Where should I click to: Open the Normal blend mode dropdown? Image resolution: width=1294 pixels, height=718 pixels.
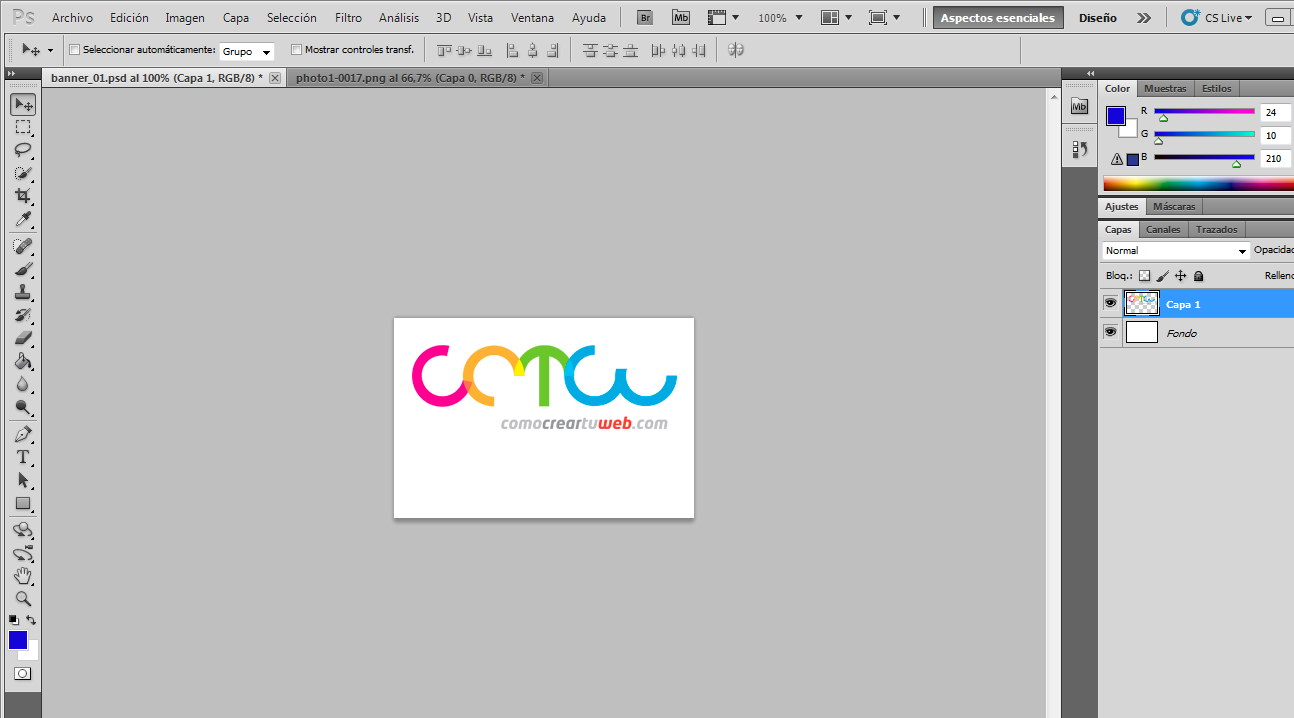point(1176,251)
